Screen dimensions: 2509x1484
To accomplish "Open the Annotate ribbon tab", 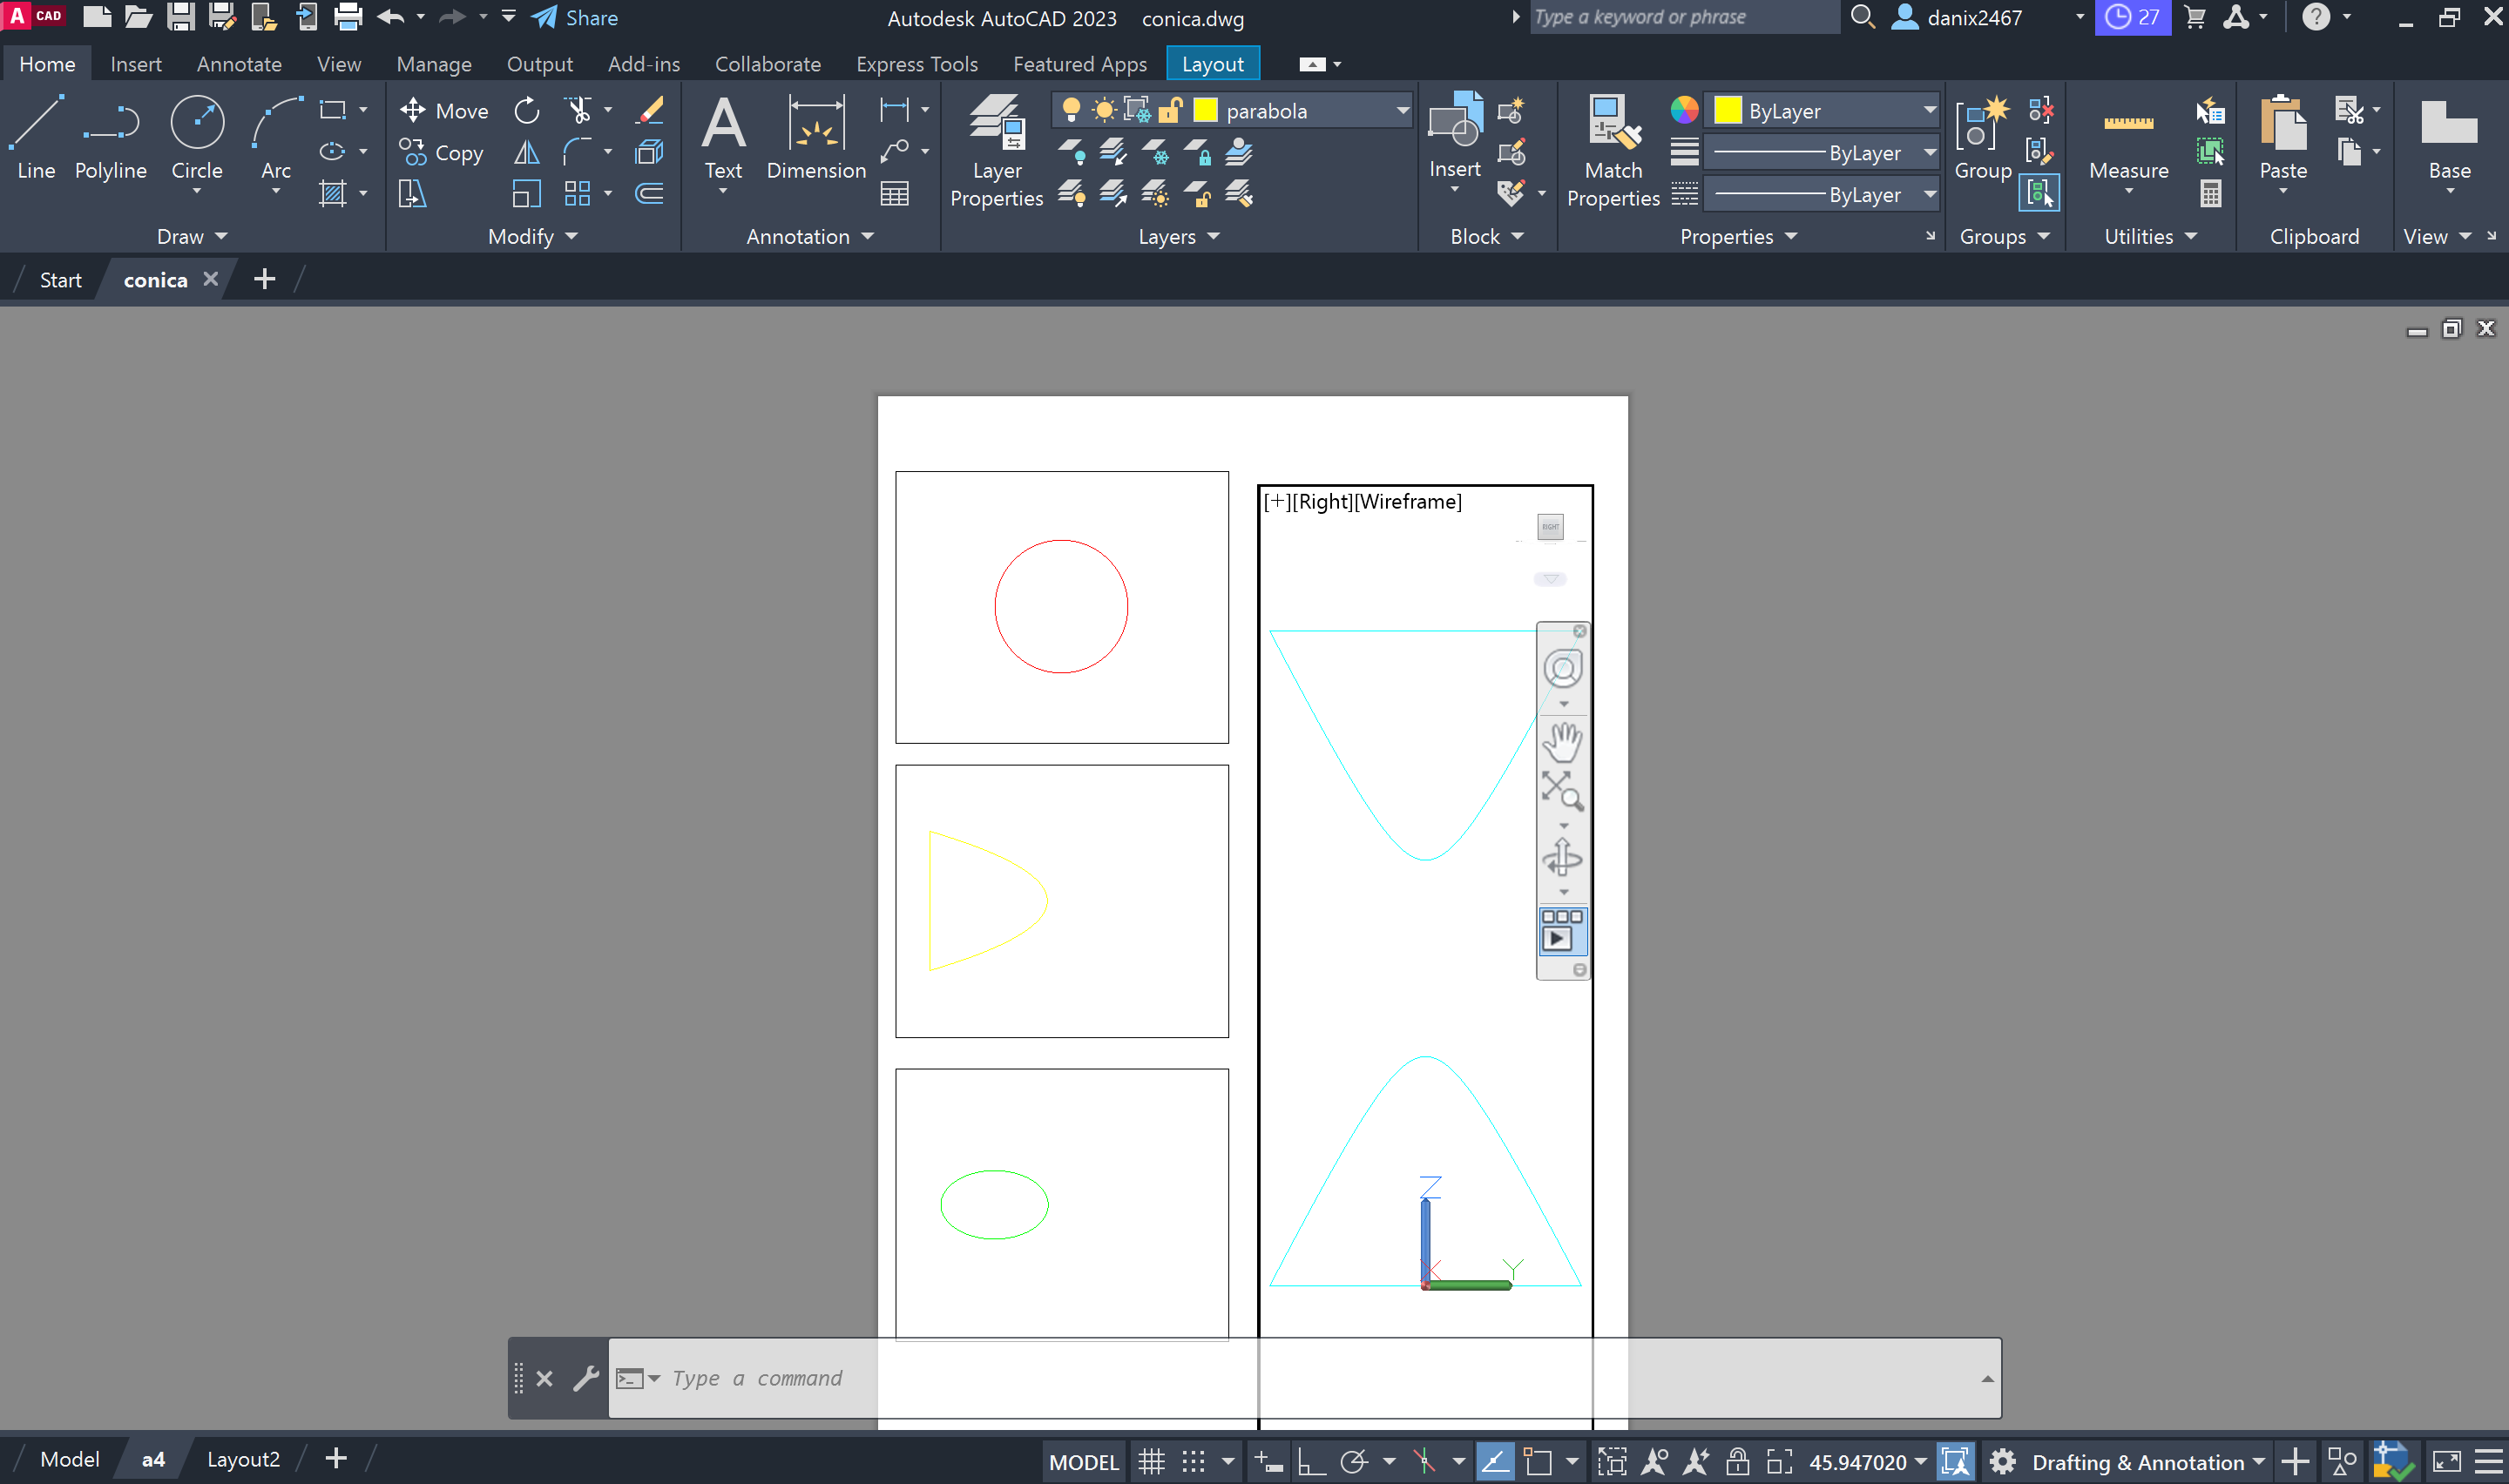I will coord(239,64).
